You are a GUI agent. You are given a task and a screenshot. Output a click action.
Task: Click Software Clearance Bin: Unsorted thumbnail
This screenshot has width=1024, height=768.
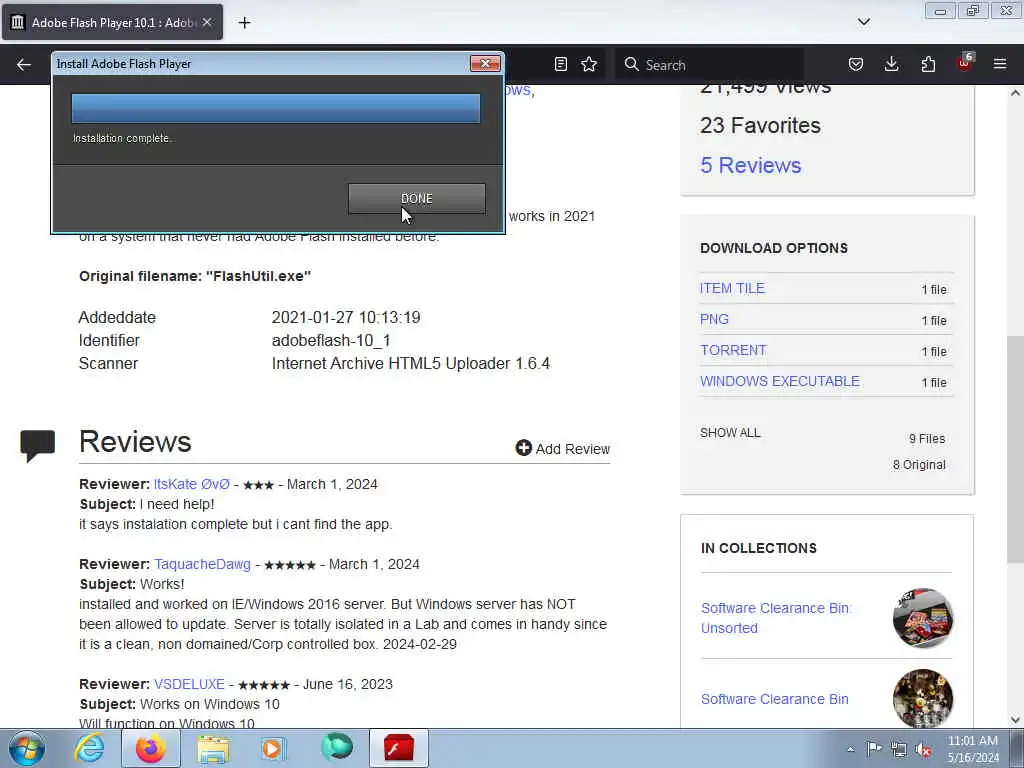tap(923, 618)
